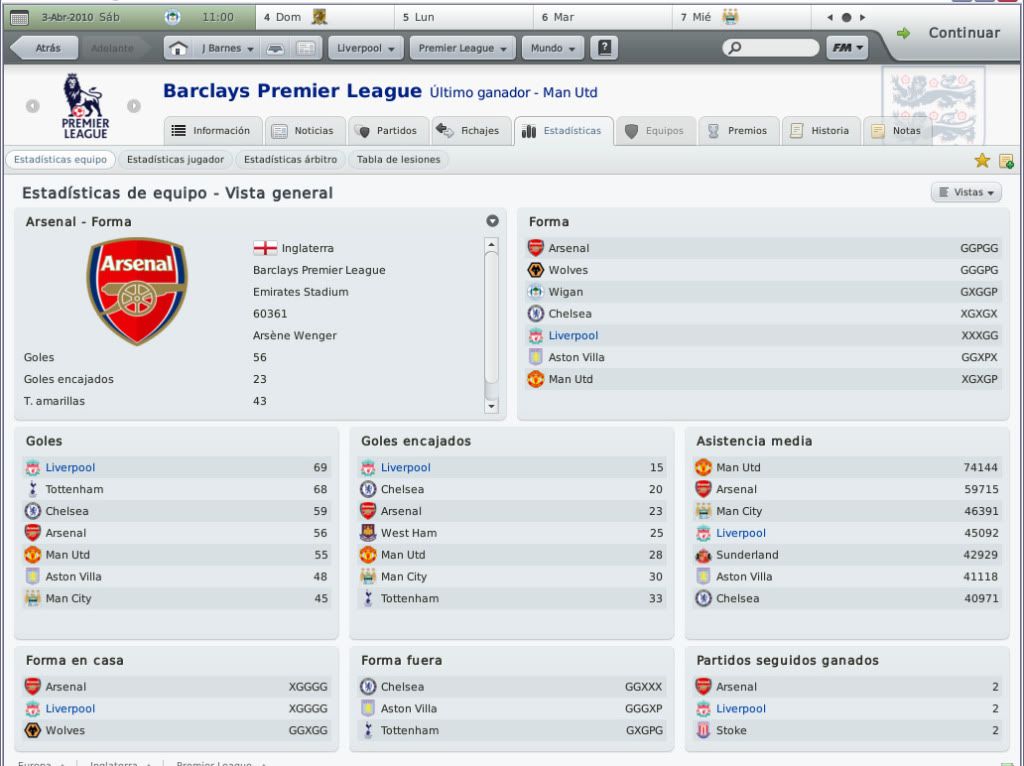Expand the Premier League dropdown menu
The width and height of the screenshot is (1024, 766).
(x=462, y=48)
